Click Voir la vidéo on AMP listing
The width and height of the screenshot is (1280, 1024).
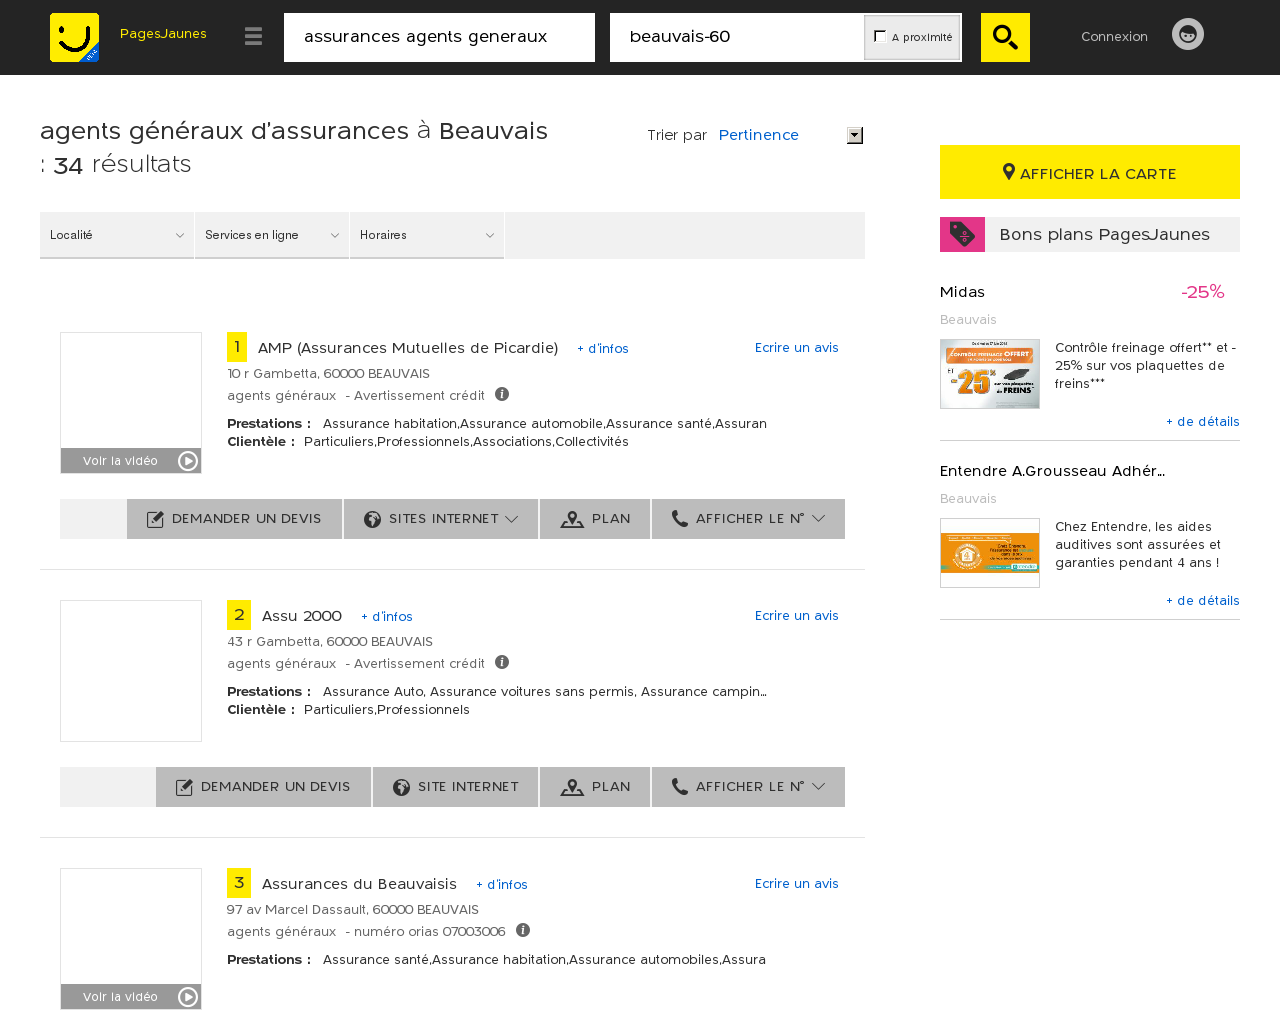131,461
